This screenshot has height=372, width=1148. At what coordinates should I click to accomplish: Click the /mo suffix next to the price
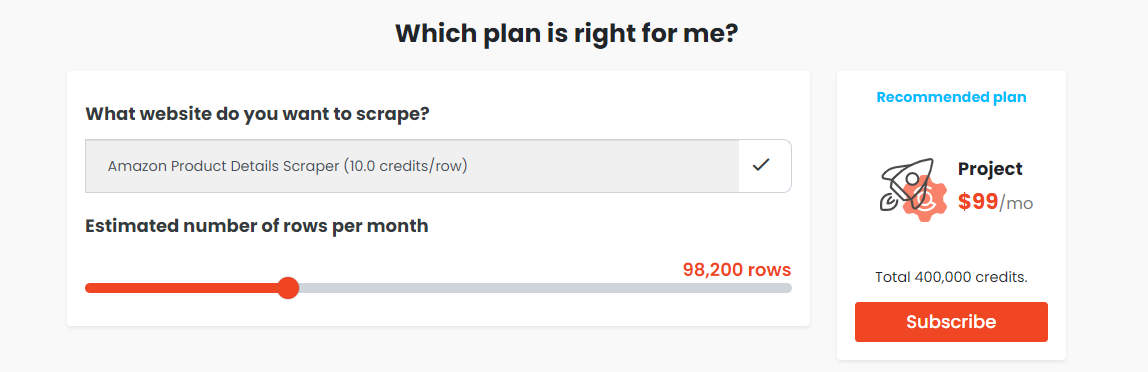pyautogui.click(x=1016, y=204)
